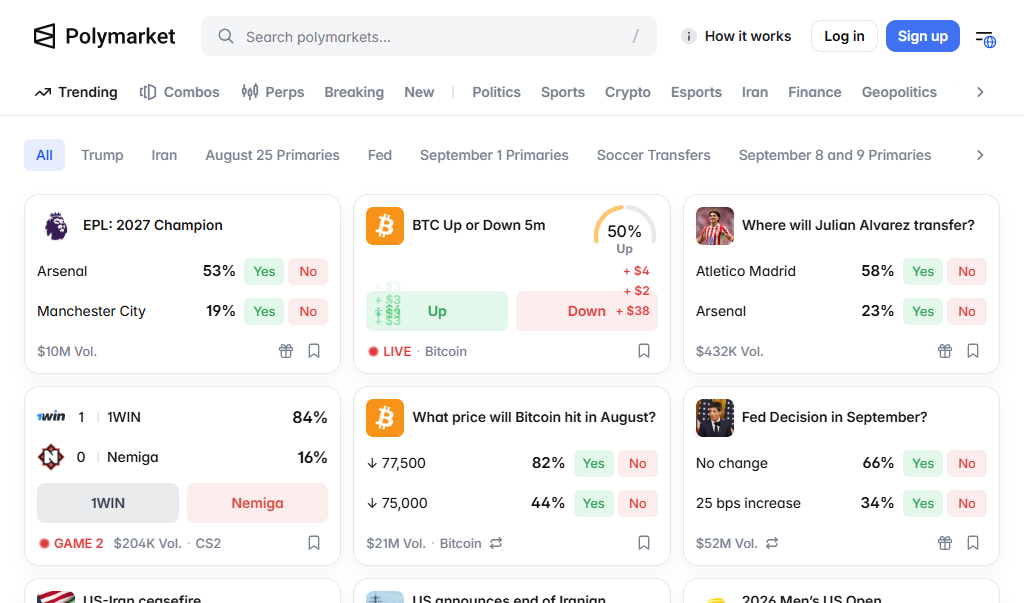Screen dimensions: 1024x603
Task: Click gift icon on Julian Alvarez transfer card
Action: pos(945,351)
